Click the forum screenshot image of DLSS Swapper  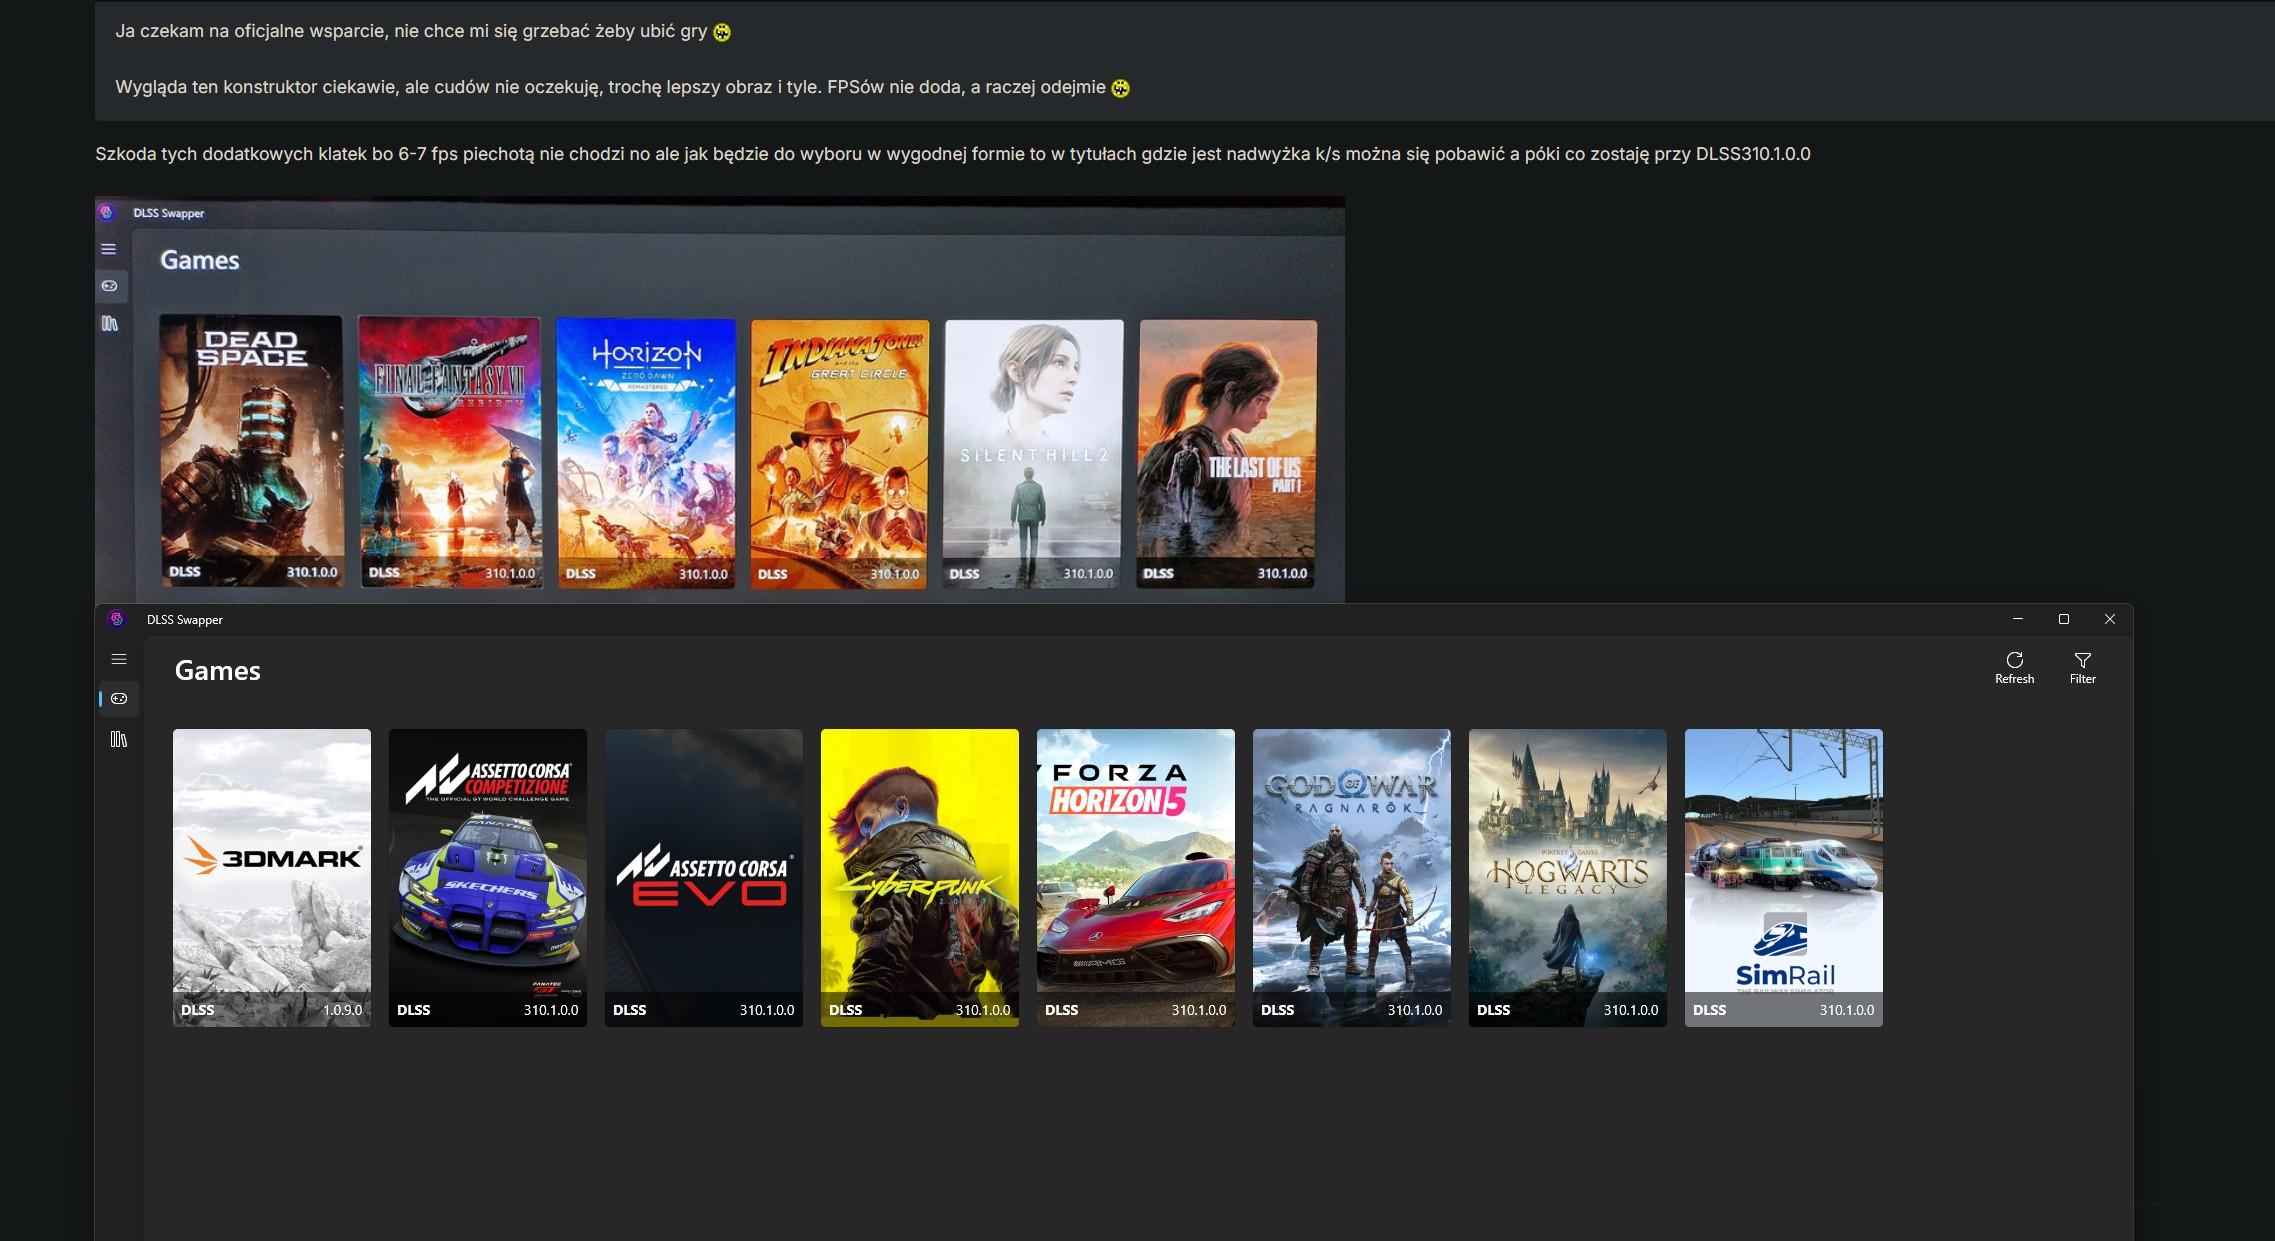point(720,400)
